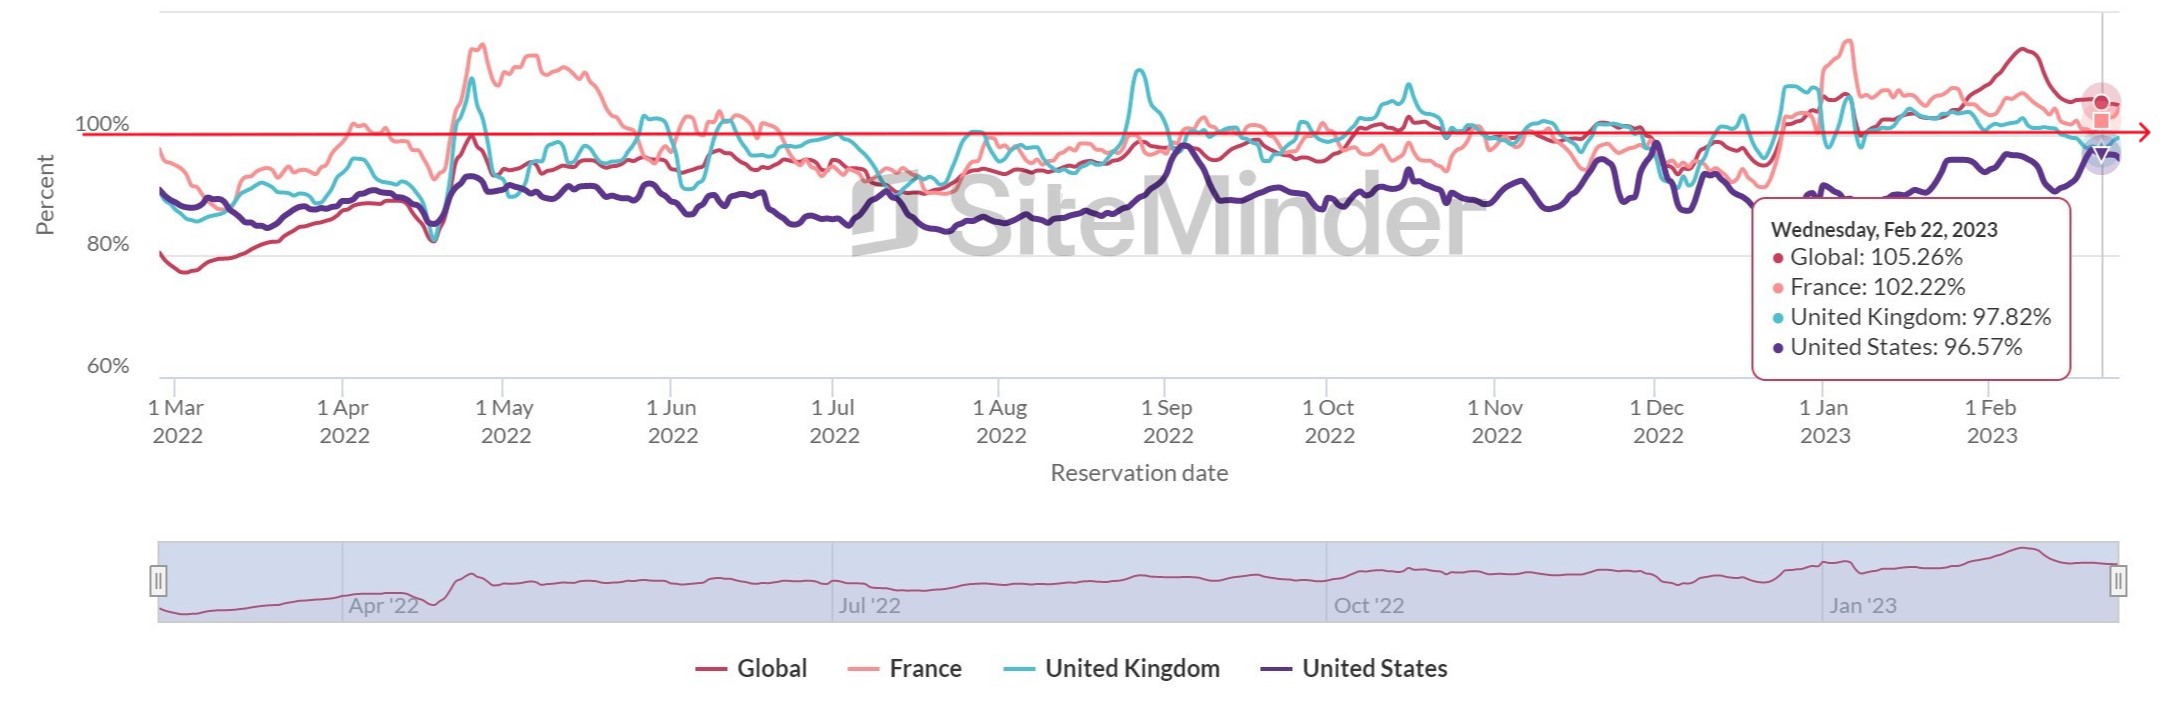The height and width of the screenshot is (712, 2183).
Task: Click the United States triangle data marker
Action: point(2101,154)
